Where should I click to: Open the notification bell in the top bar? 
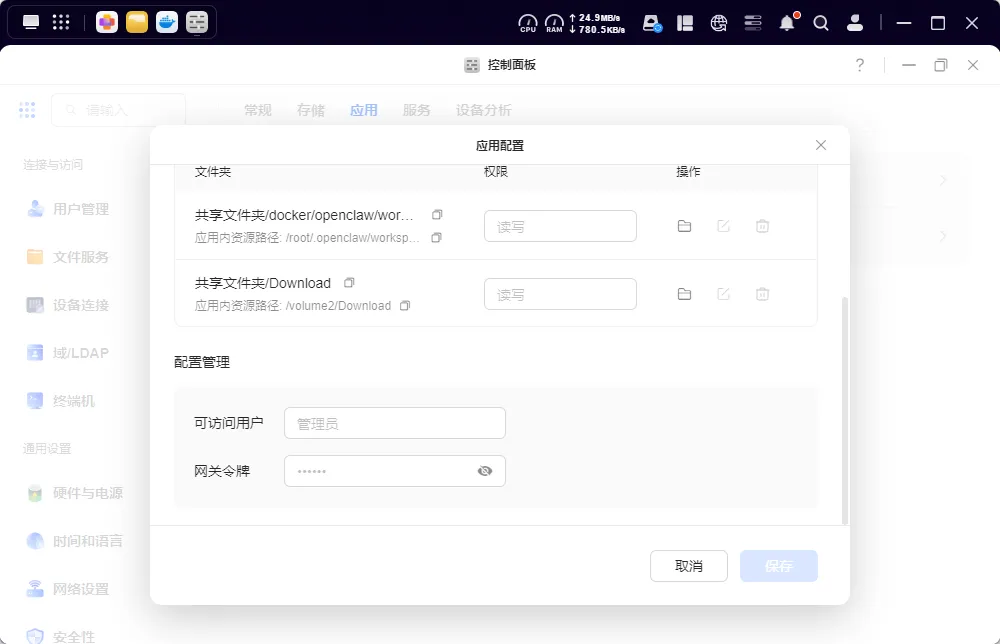click(x=787, y=23)
